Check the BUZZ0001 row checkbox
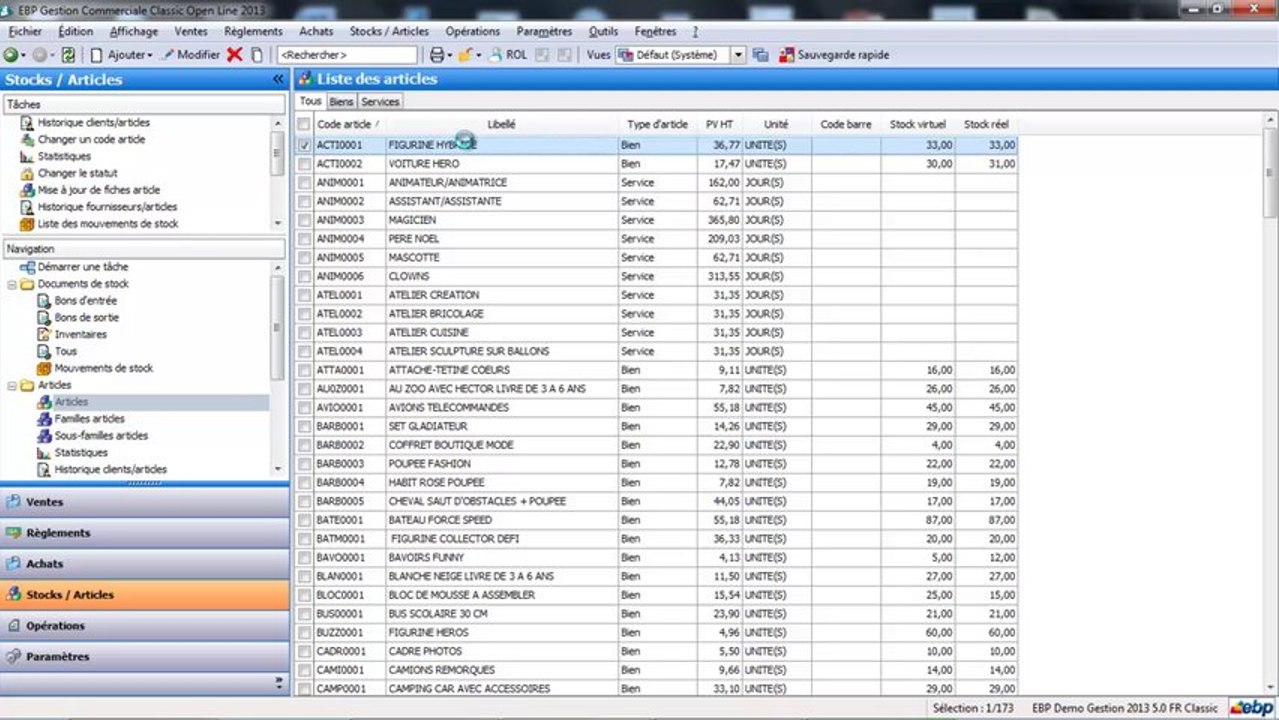This screenshot has width=1279, height=720. point(304,632)
